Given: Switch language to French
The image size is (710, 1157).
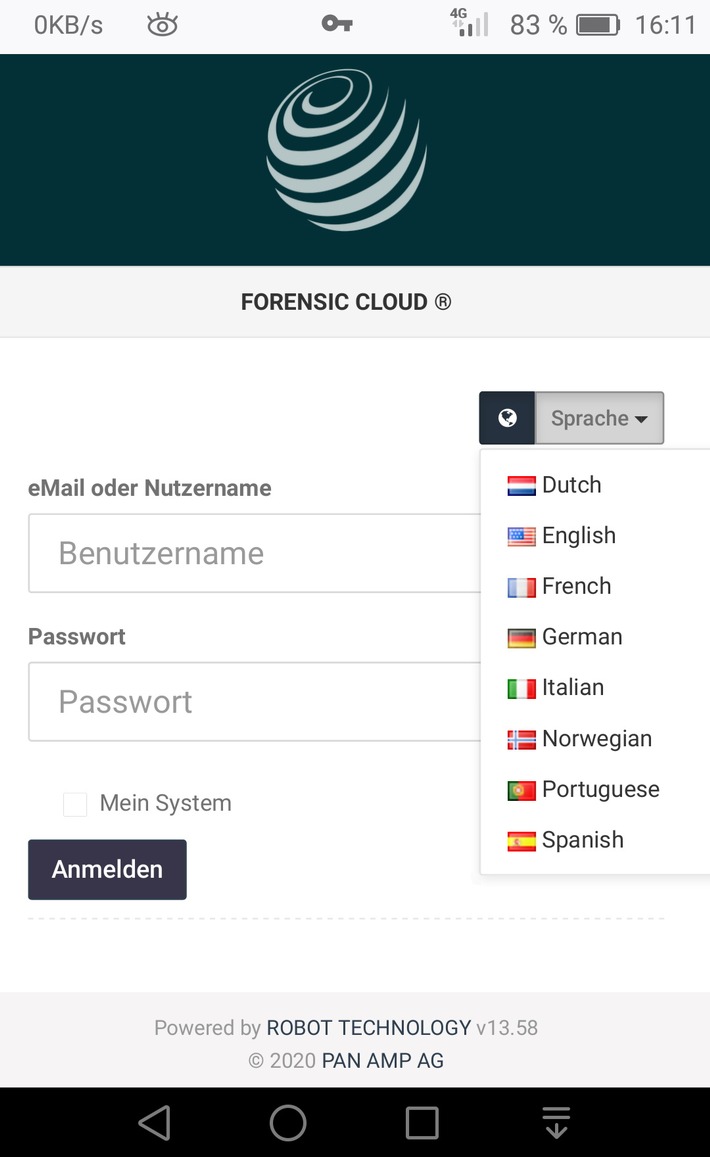Looking at the screenshot, I should pos(576,586).
